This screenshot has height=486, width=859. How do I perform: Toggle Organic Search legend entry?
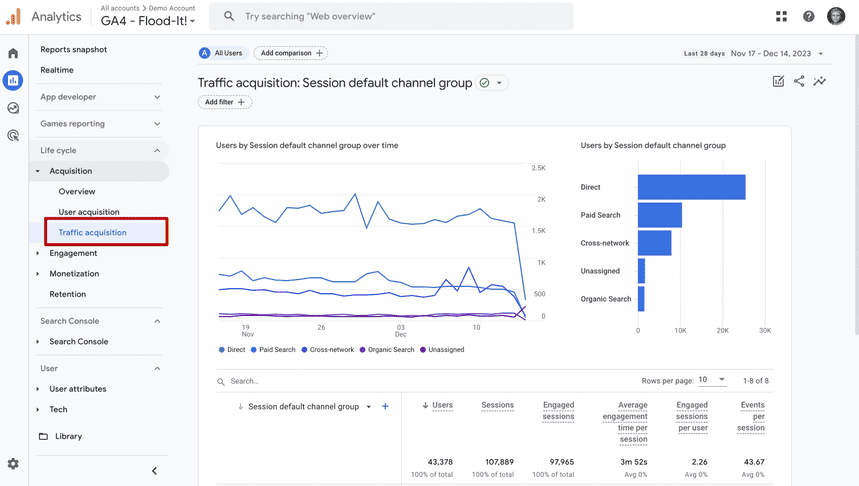click(387, 350)
